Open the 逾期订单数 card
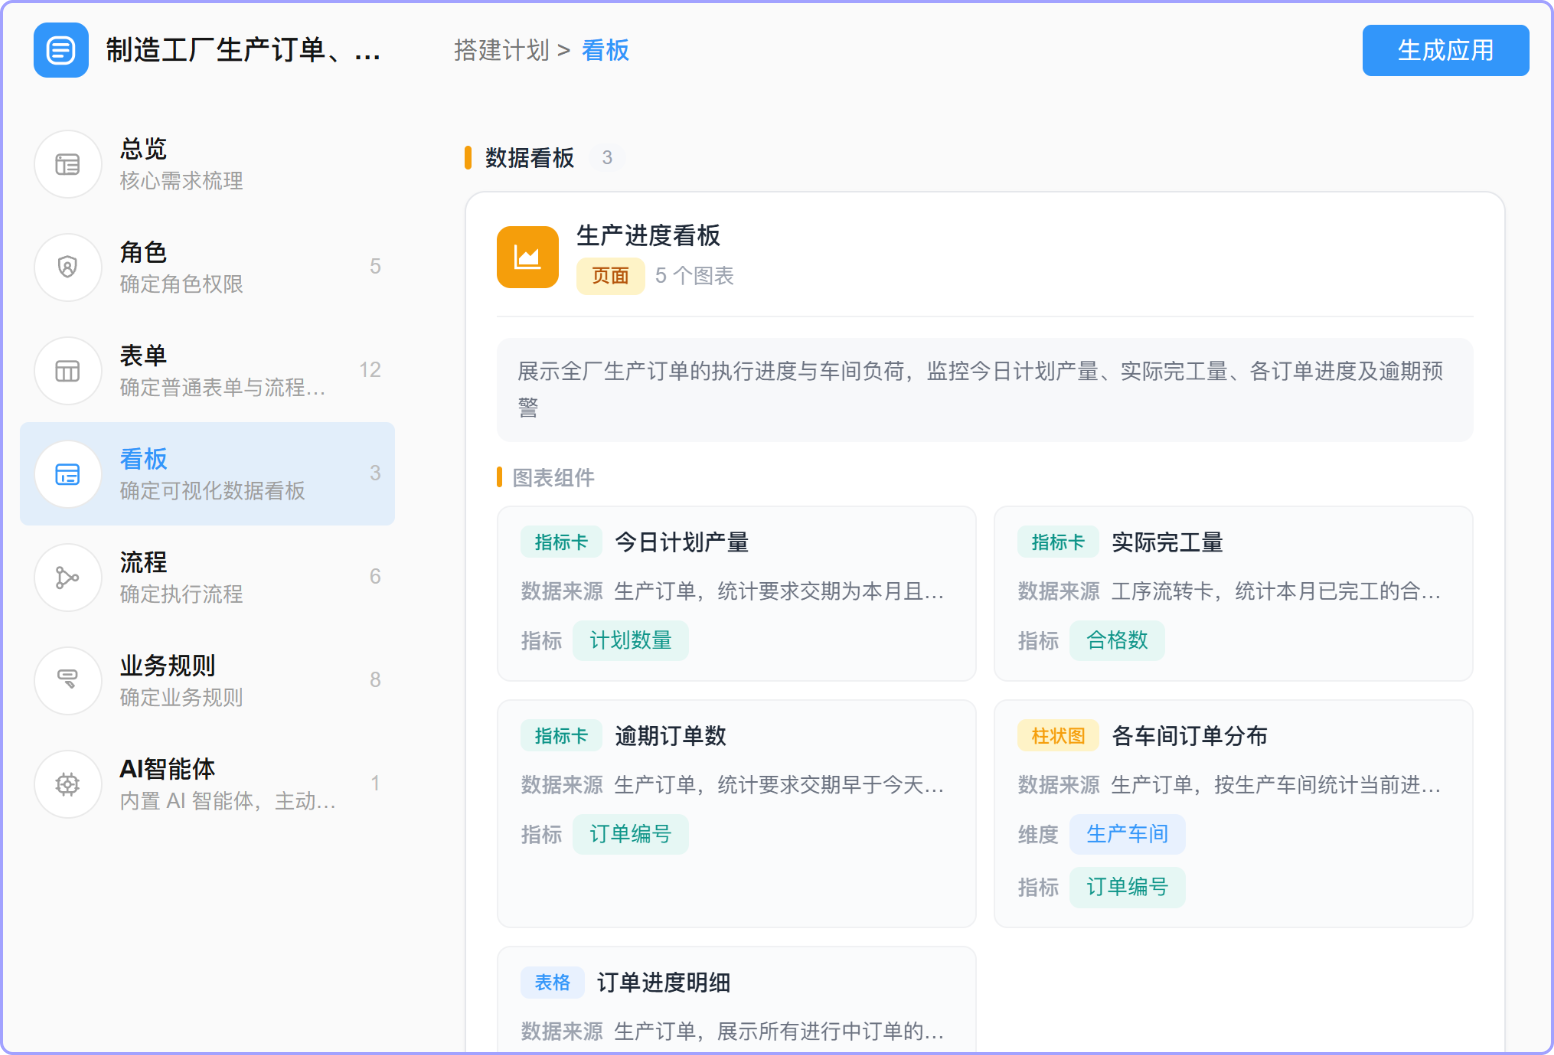The height and width of the screenshot is (1055, 1554). [736, 814]
